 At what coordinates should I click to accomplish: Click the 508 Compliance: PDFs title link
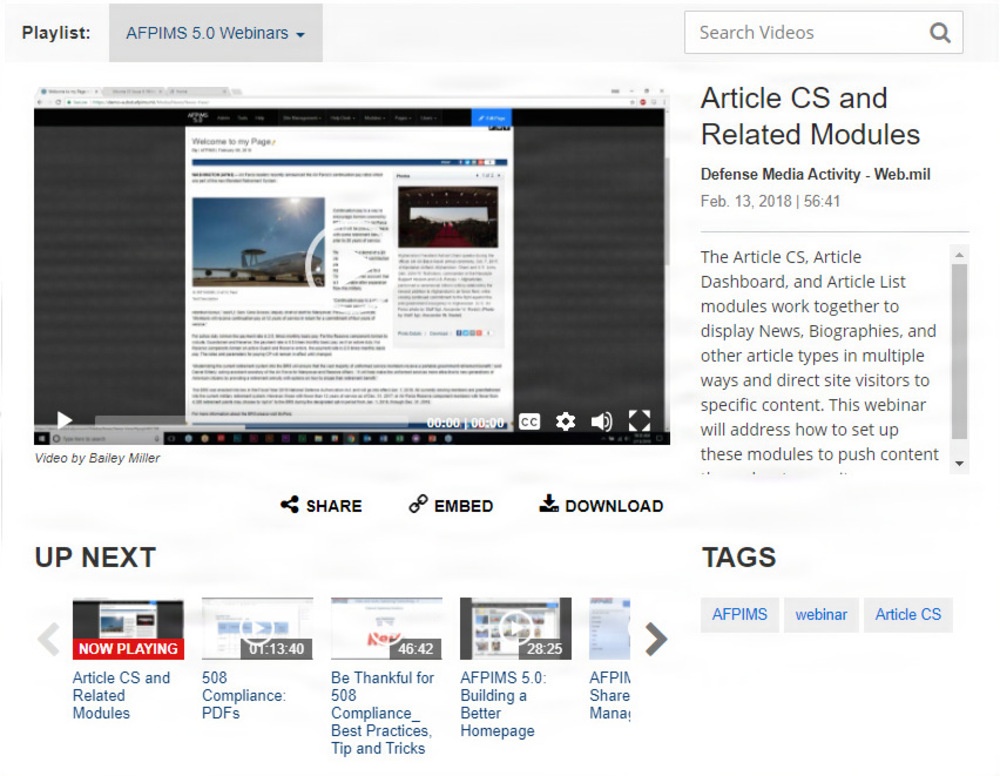[x=244, y=695]
